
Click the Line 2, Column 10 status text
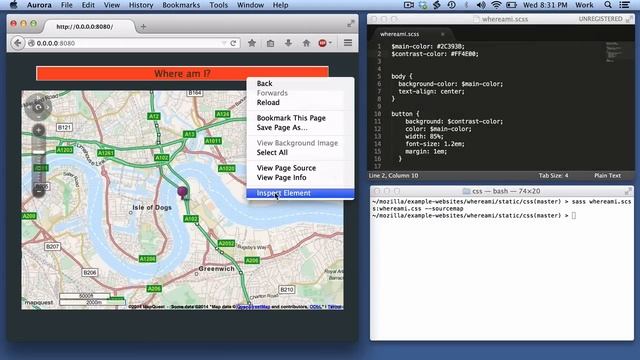[x=393, y=176]
